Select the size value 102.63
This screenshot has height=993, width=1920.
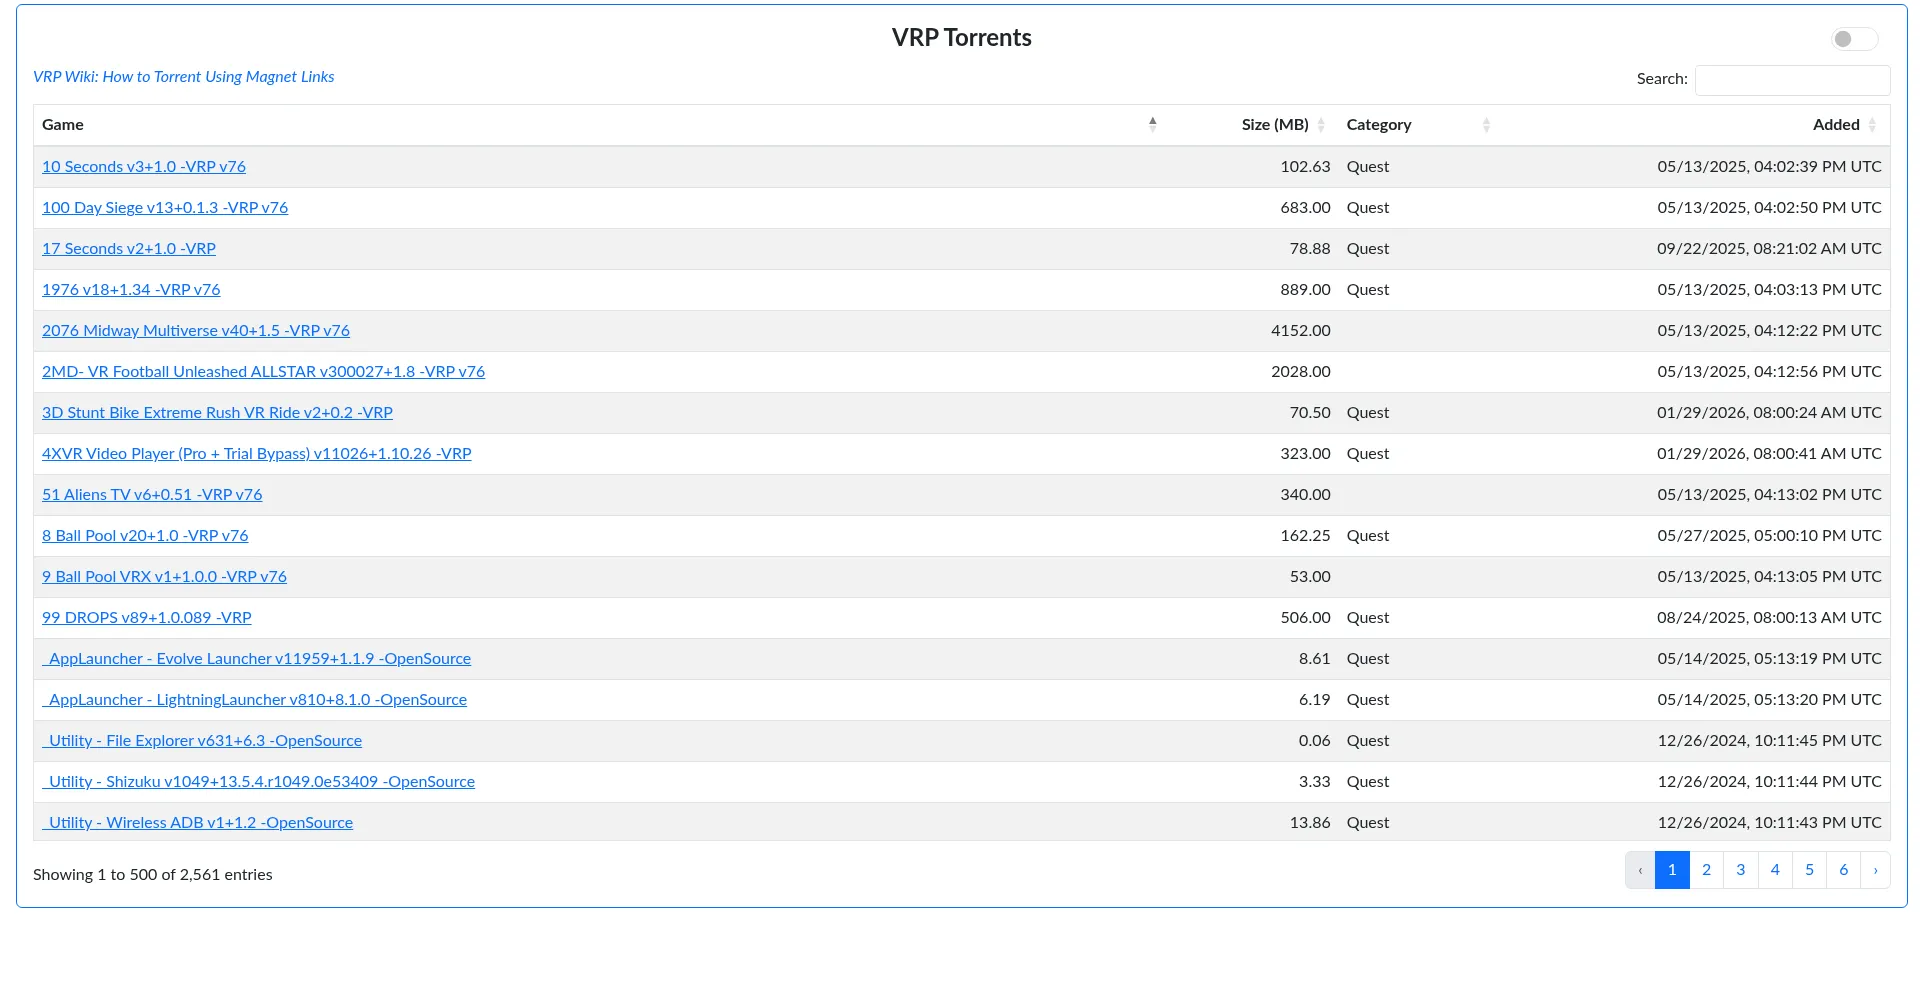point(1305,167)
